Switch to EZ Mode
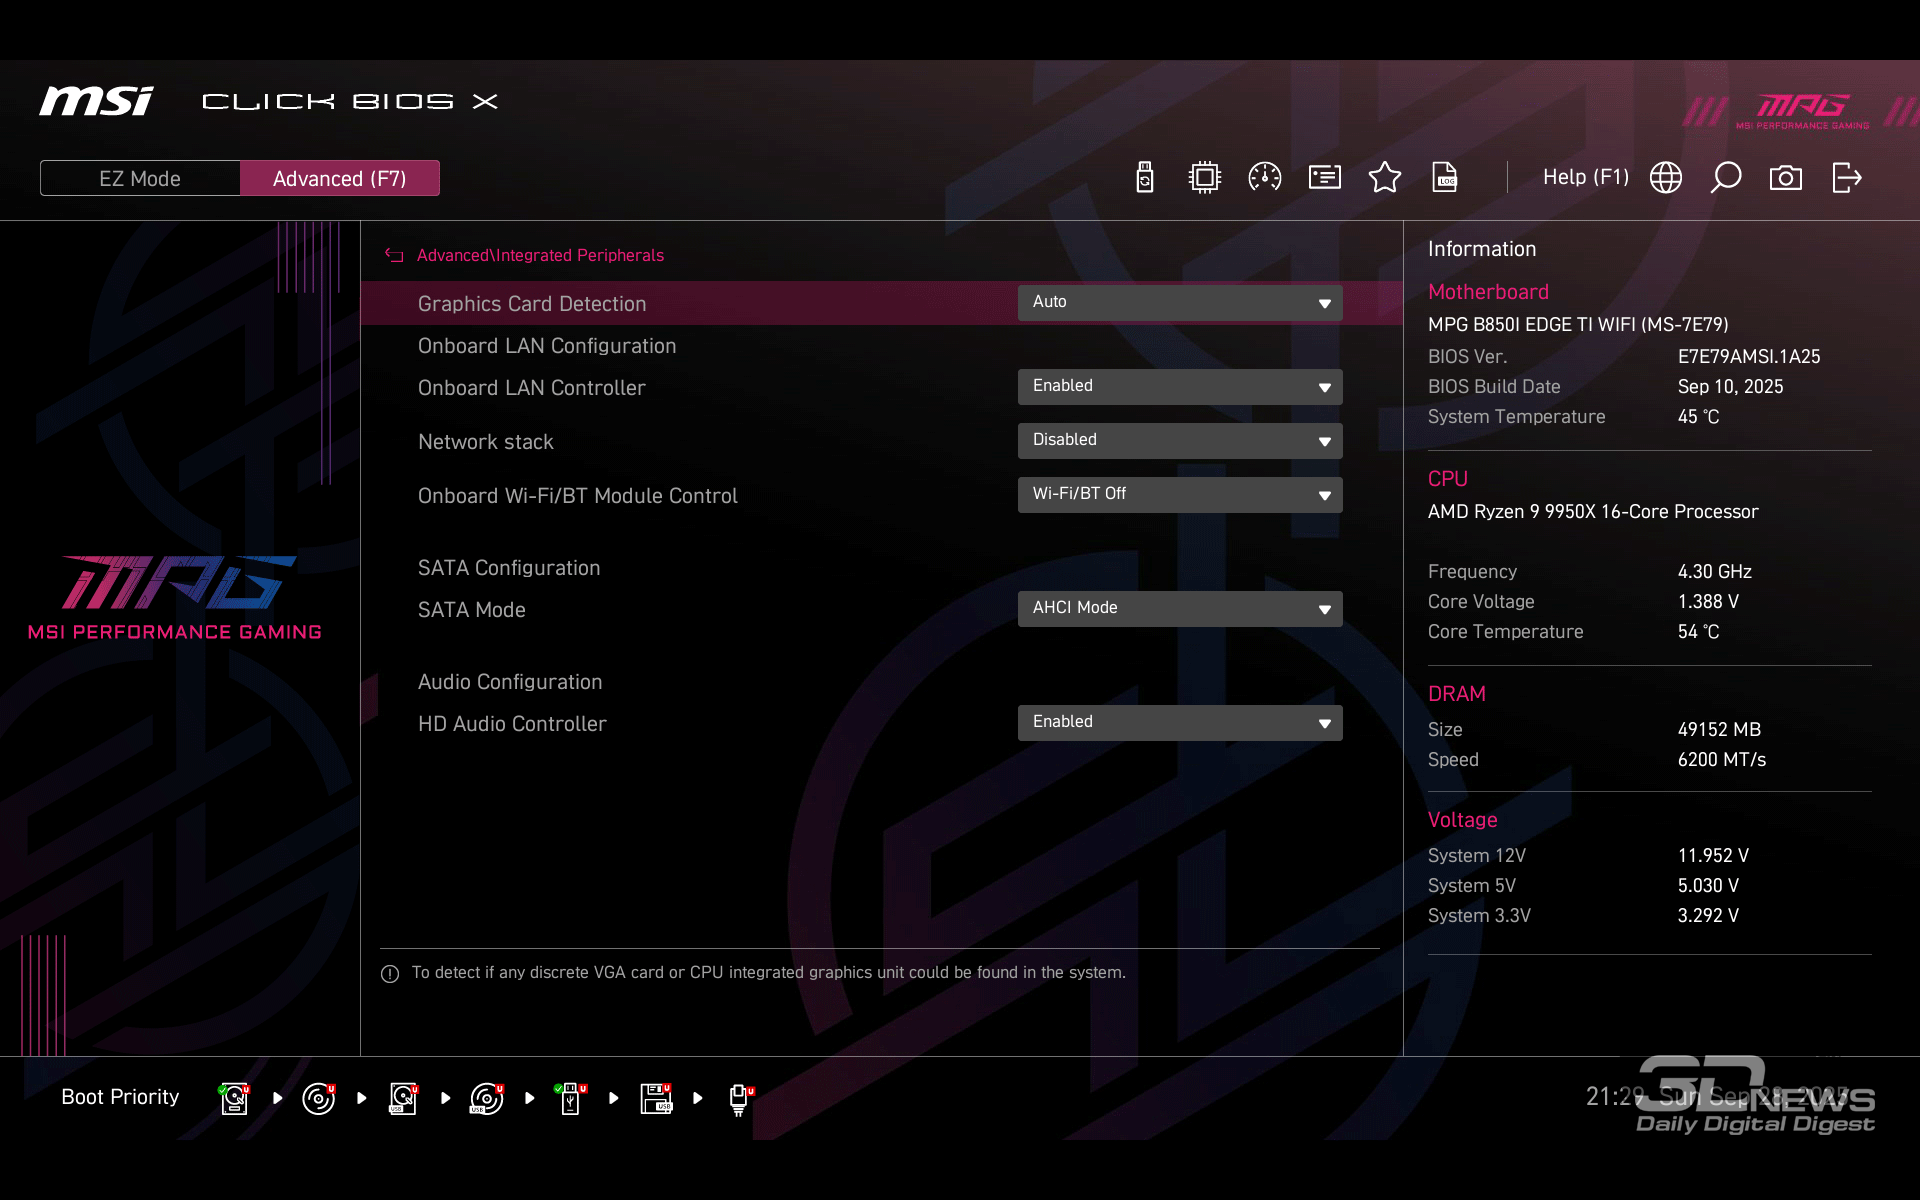The width and height of the screenshot is (1920, 1200). [x=140, y=178]
